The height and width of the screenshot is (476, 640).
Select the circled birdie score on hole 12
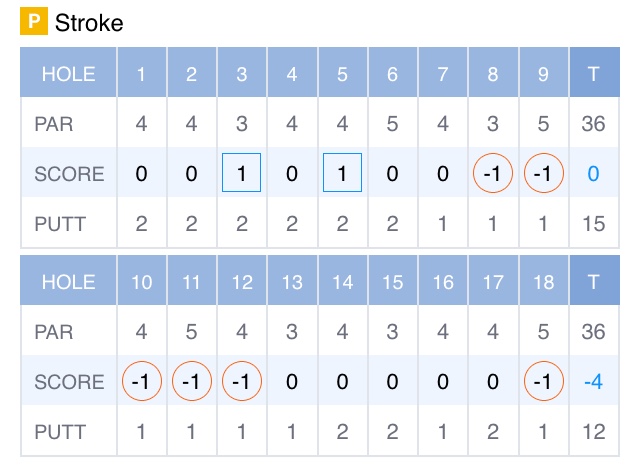tap(241, 382)
